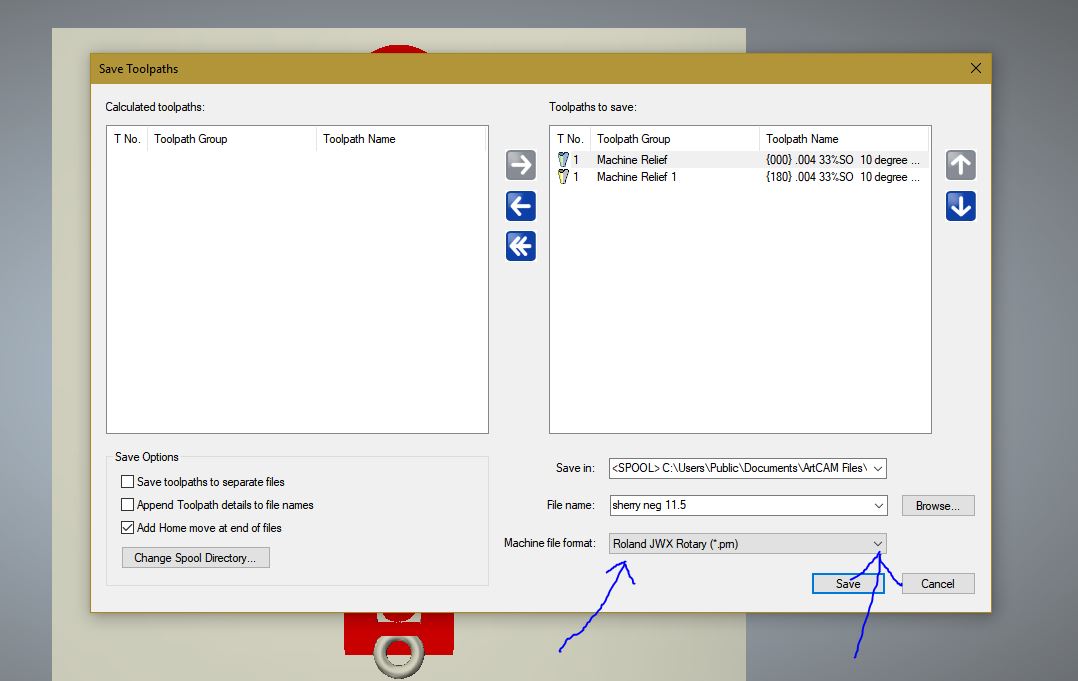The image size is (1078, 681).
Task: Open the Save in location dropdown
Action: pyautogui.click(x=878, y=468)
